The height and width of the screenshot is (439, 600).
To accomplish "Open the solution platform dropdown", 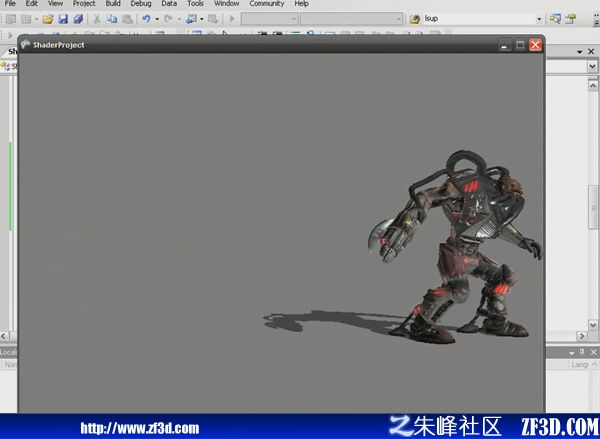I will pyautogui.click(x=351, y=18).
